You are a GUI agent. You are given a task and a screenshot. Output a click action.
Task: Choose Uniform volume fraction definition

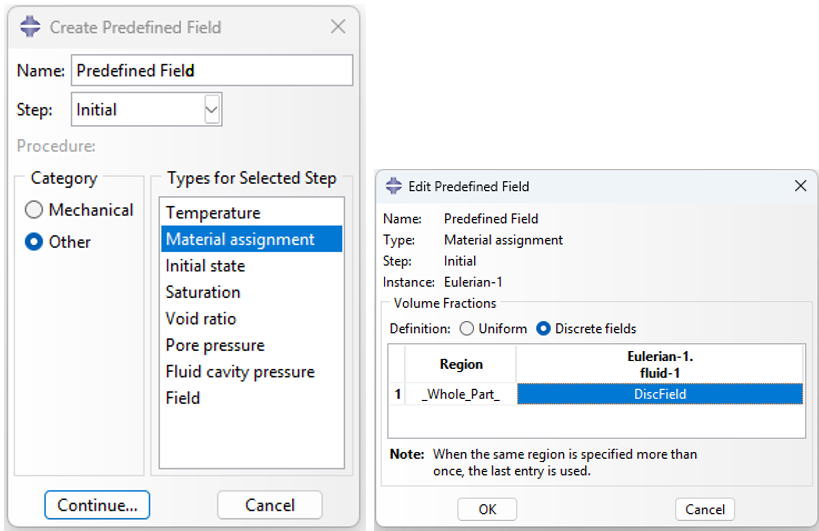pos(467,328)
